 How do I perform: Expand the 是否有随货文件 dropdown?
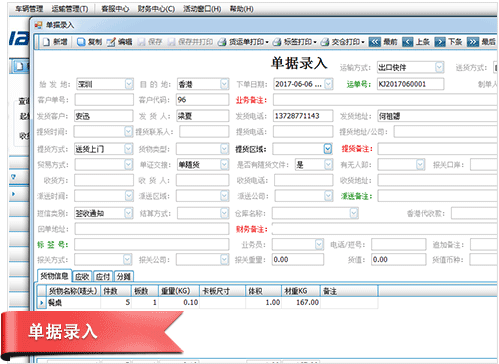click(x=328, y=164)
